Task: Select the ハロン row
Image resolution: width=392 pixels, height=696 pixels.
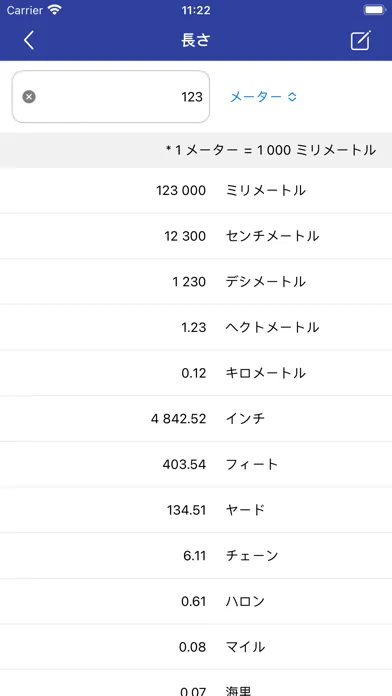Action: pyautogui.click(x=196, y=601)
